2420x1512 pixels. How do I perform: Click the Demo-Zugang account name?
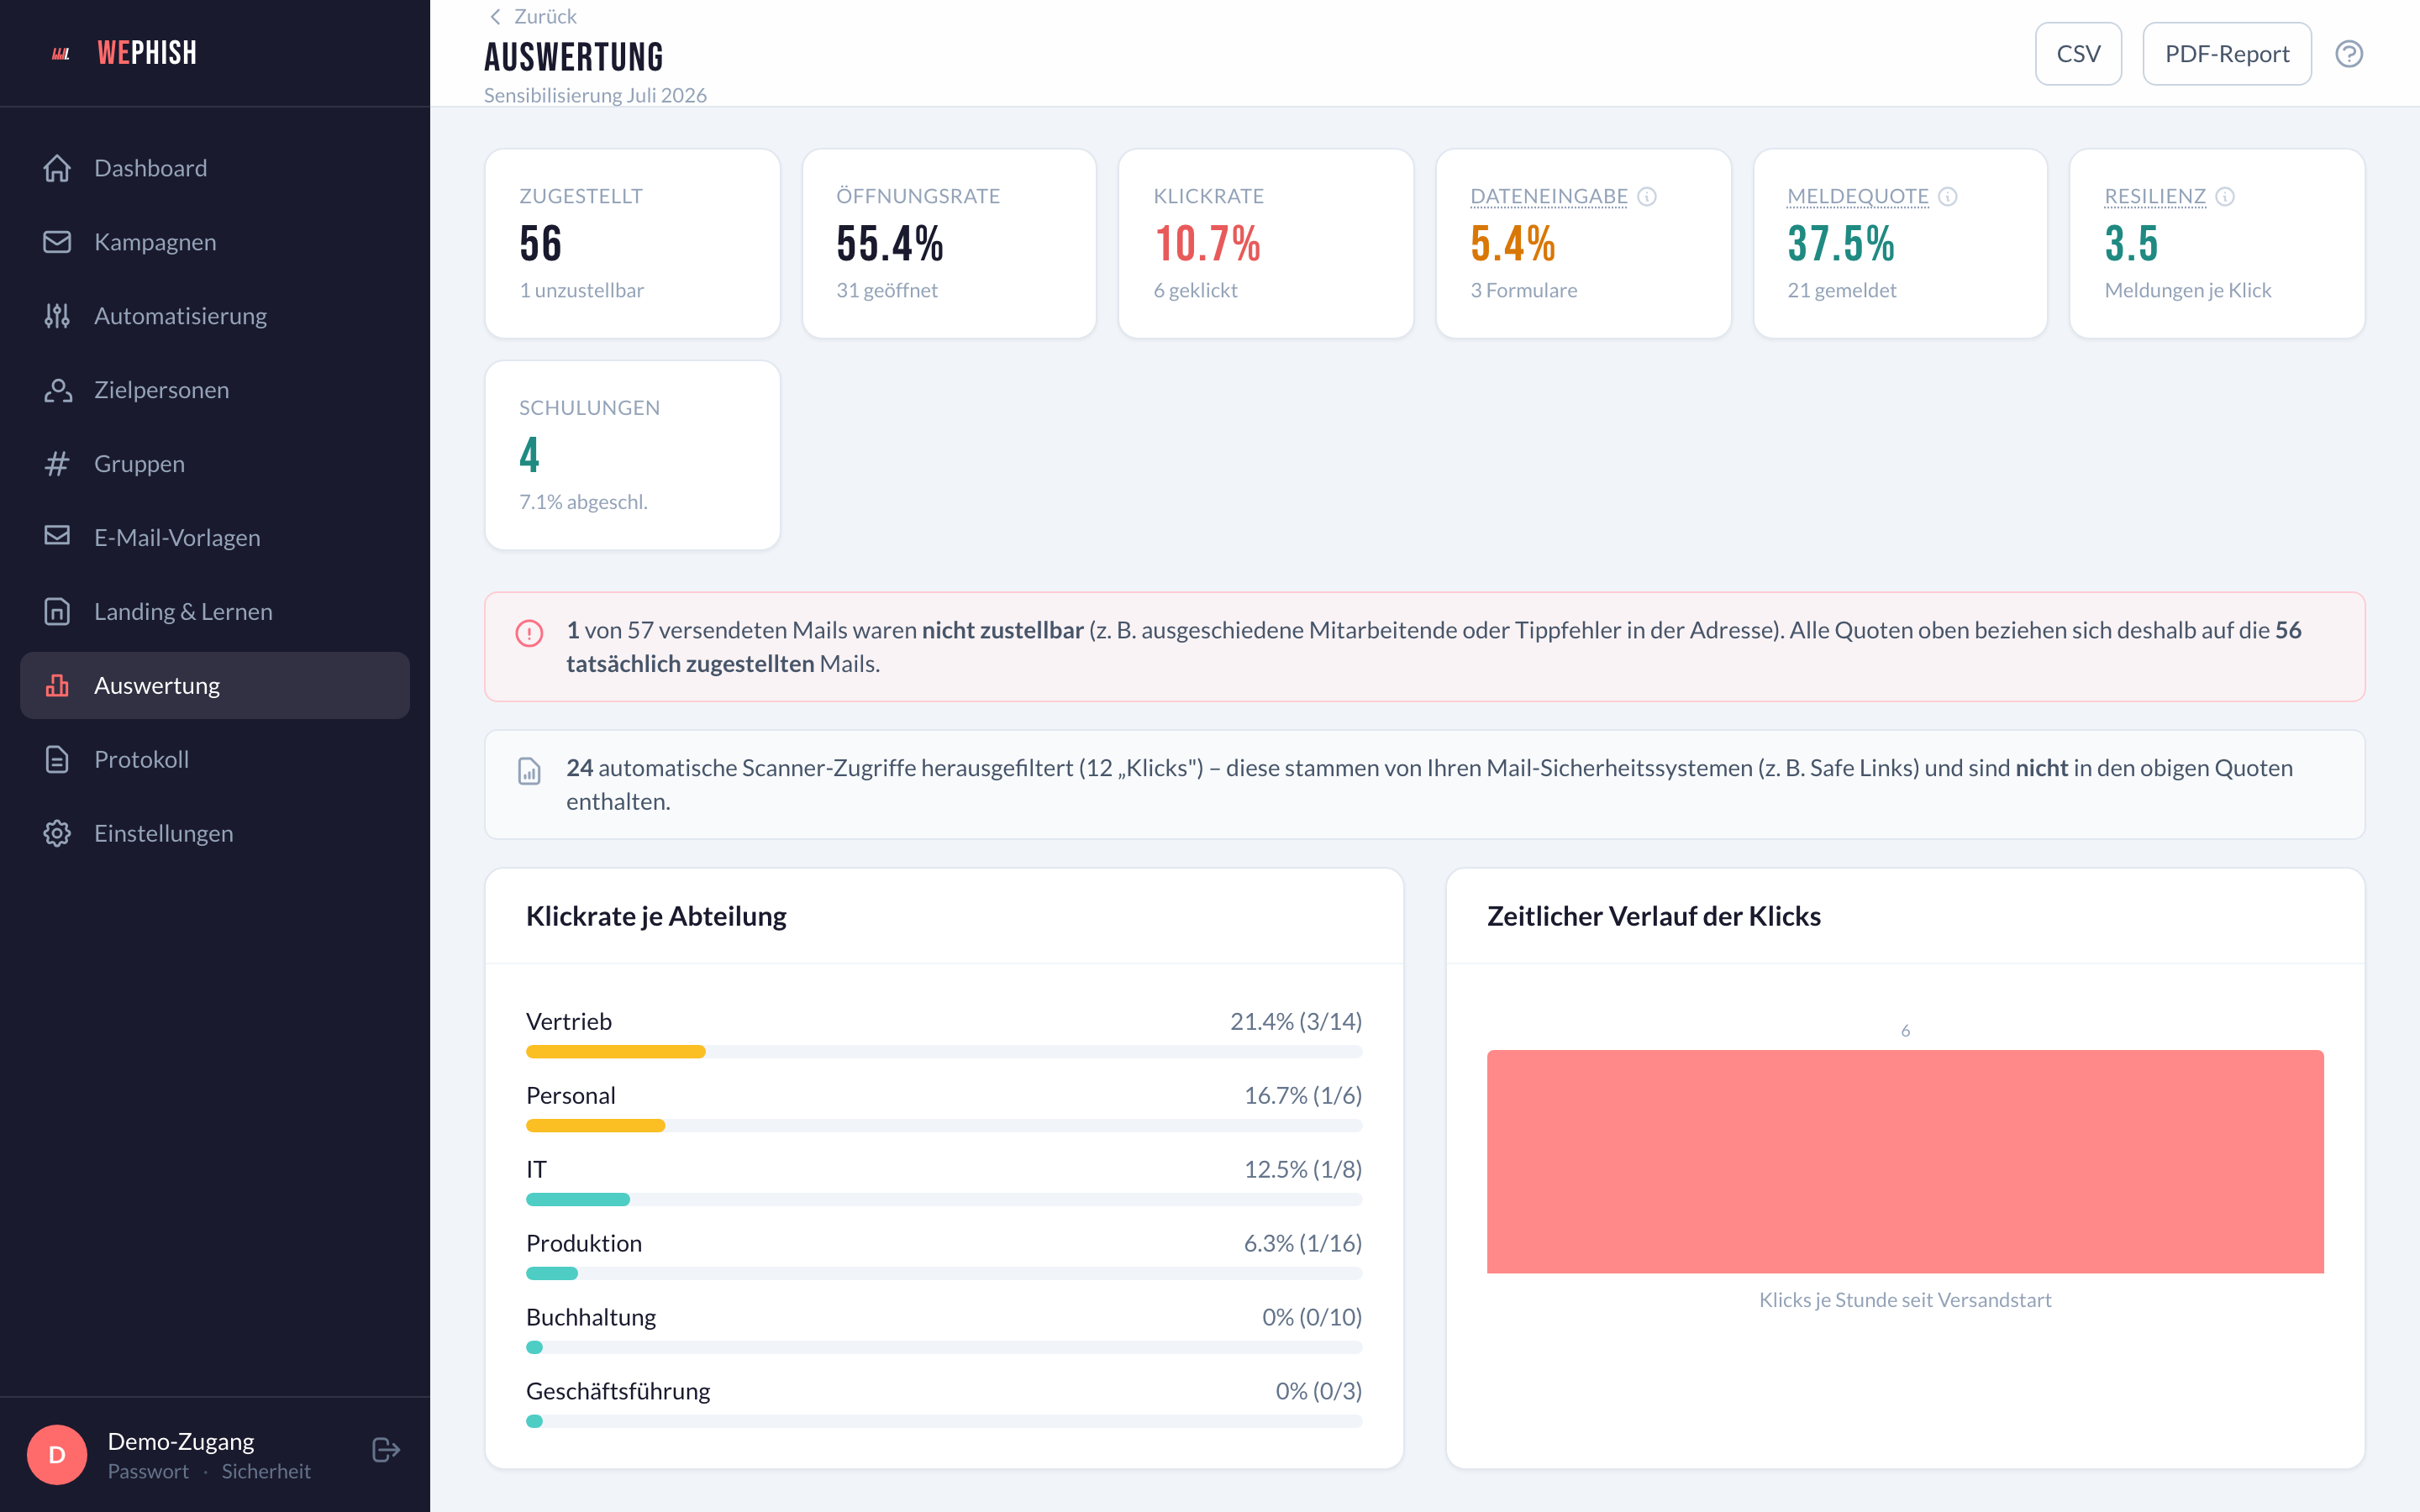pos(181,1441)
